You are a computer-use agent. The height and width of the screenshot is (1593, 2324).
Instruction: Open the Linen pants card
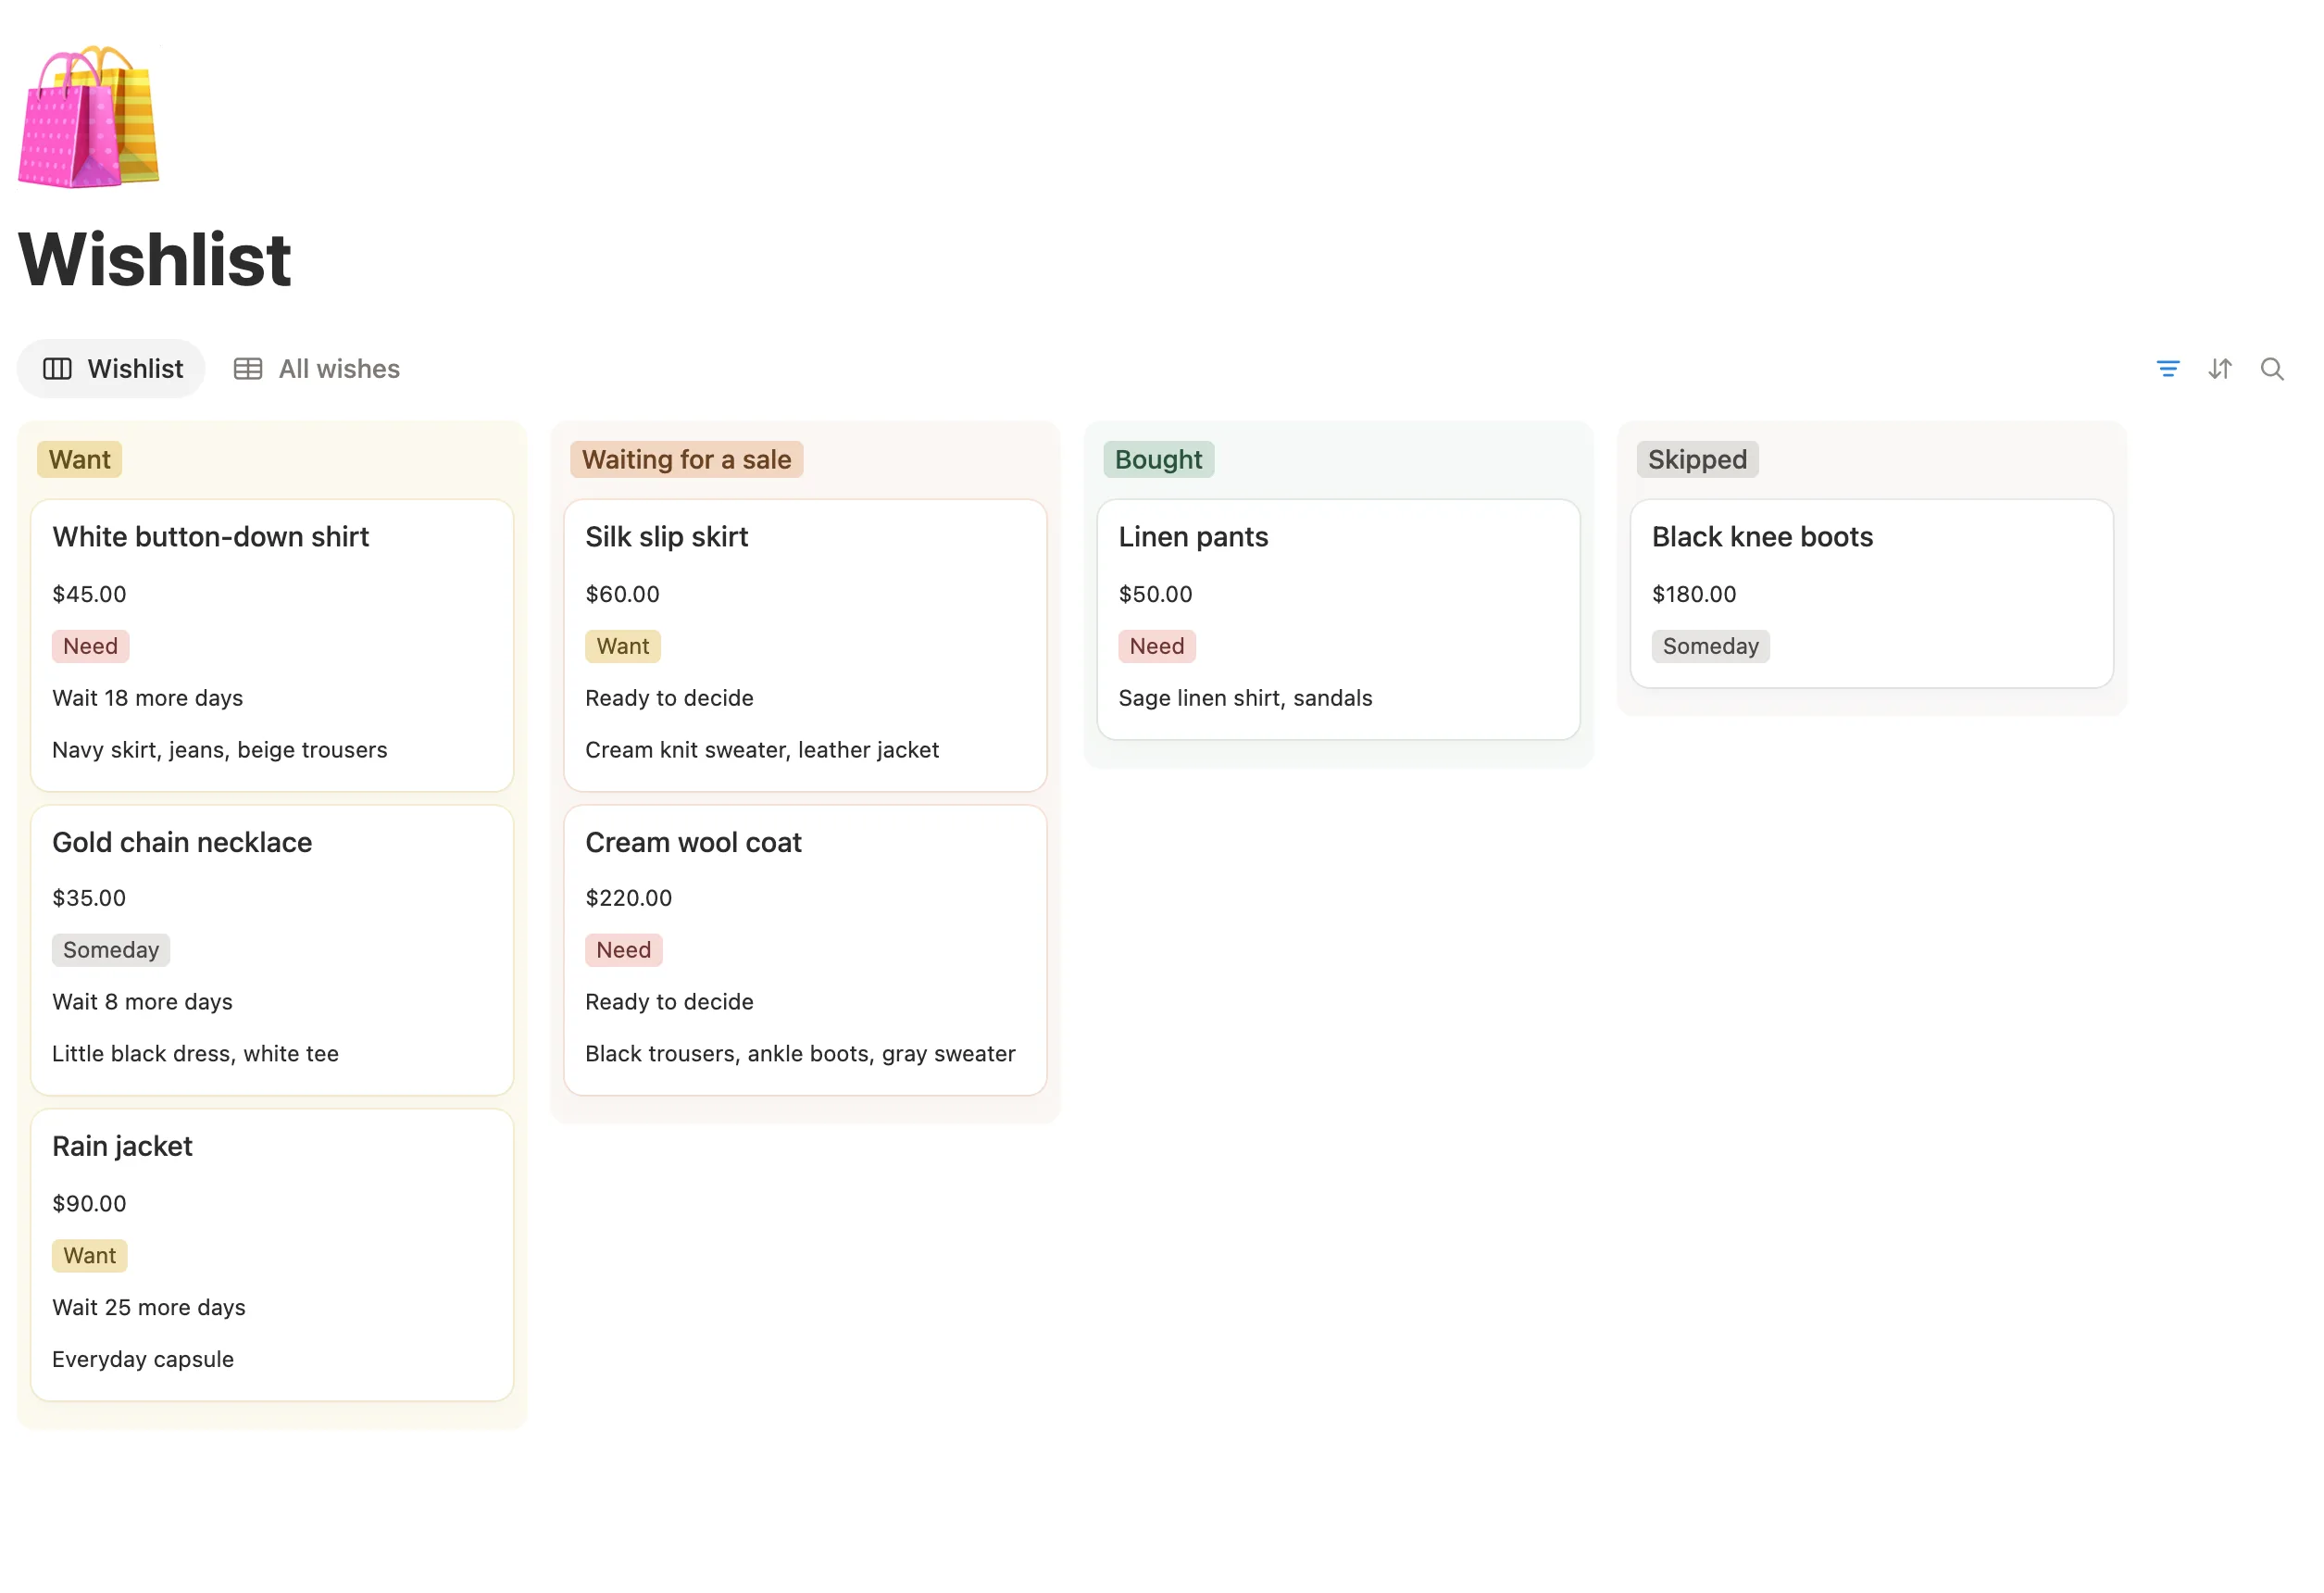(x=1338, y=619)
